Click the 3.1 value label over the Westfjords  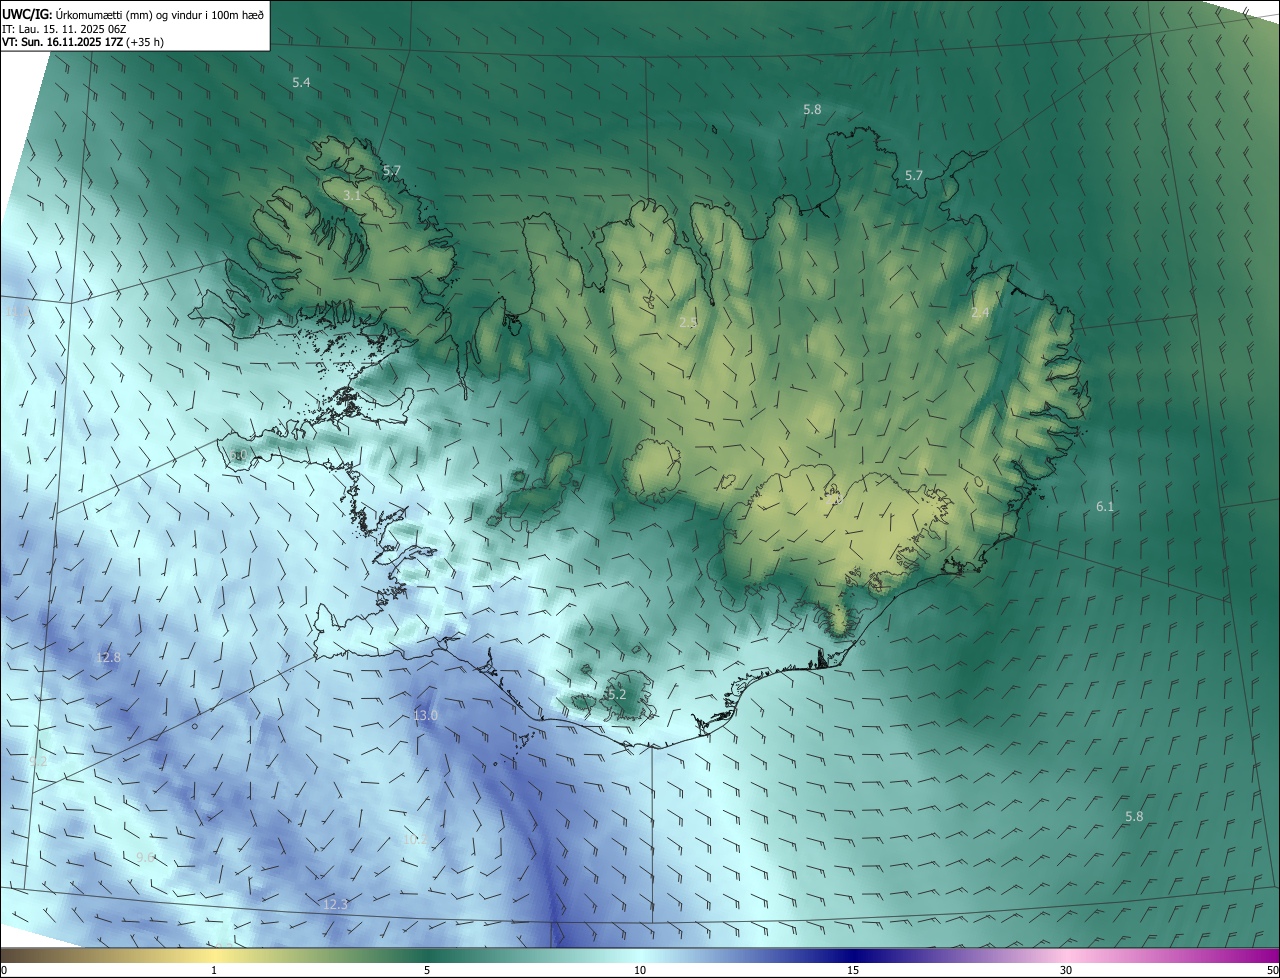point(352,196)
